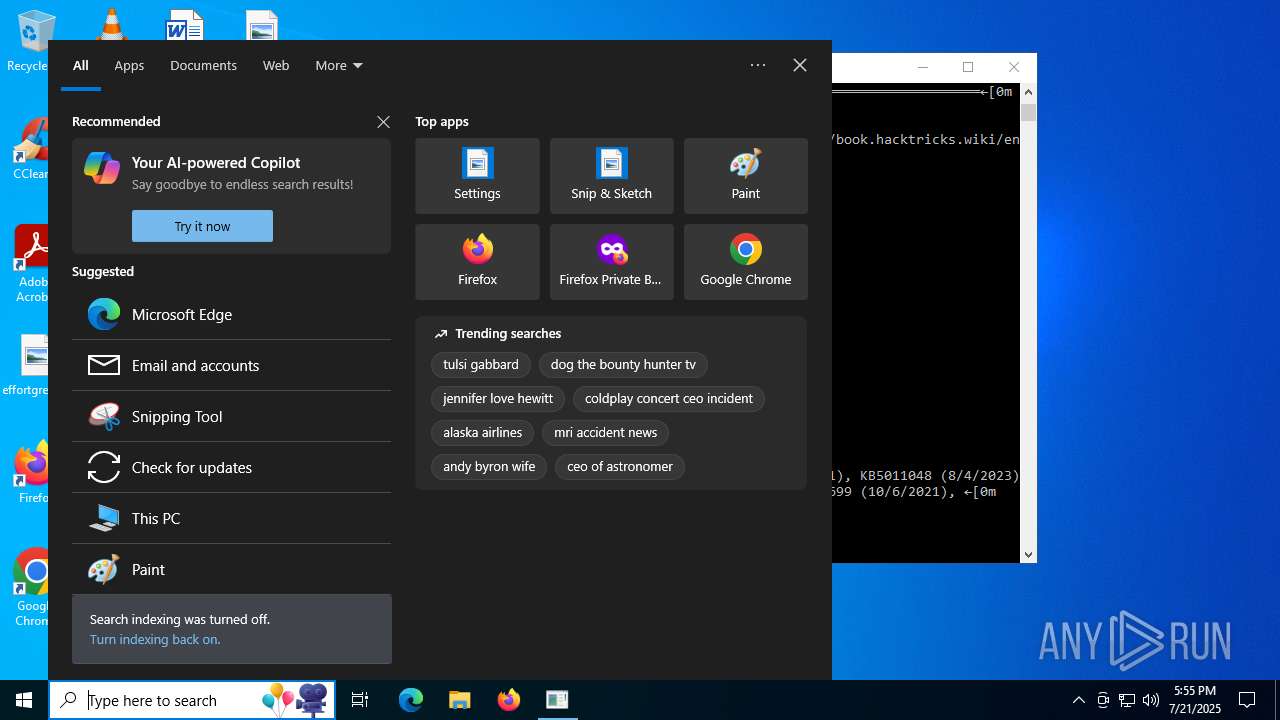Click the meet now tray icon
1280x720 pixels.
tap(1103, 700)
